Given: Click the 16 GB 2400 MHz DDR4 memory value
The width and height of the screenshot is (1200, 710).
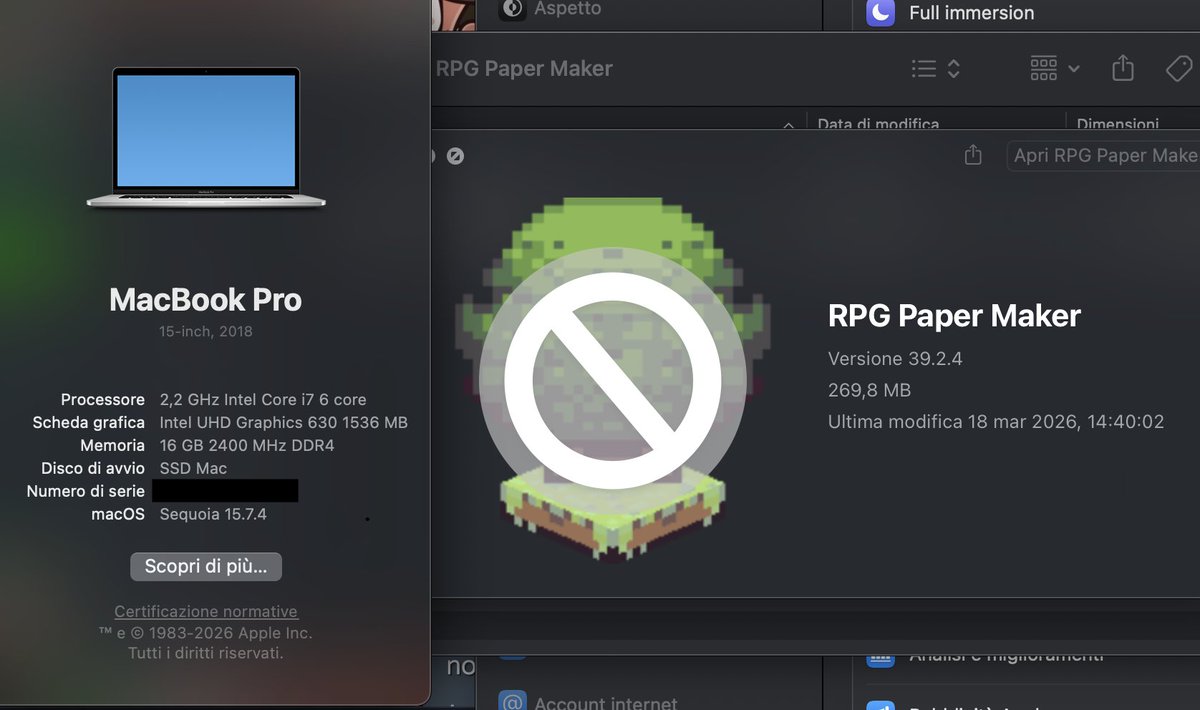Looking at the screenshot, I should (x=247, y=445).
